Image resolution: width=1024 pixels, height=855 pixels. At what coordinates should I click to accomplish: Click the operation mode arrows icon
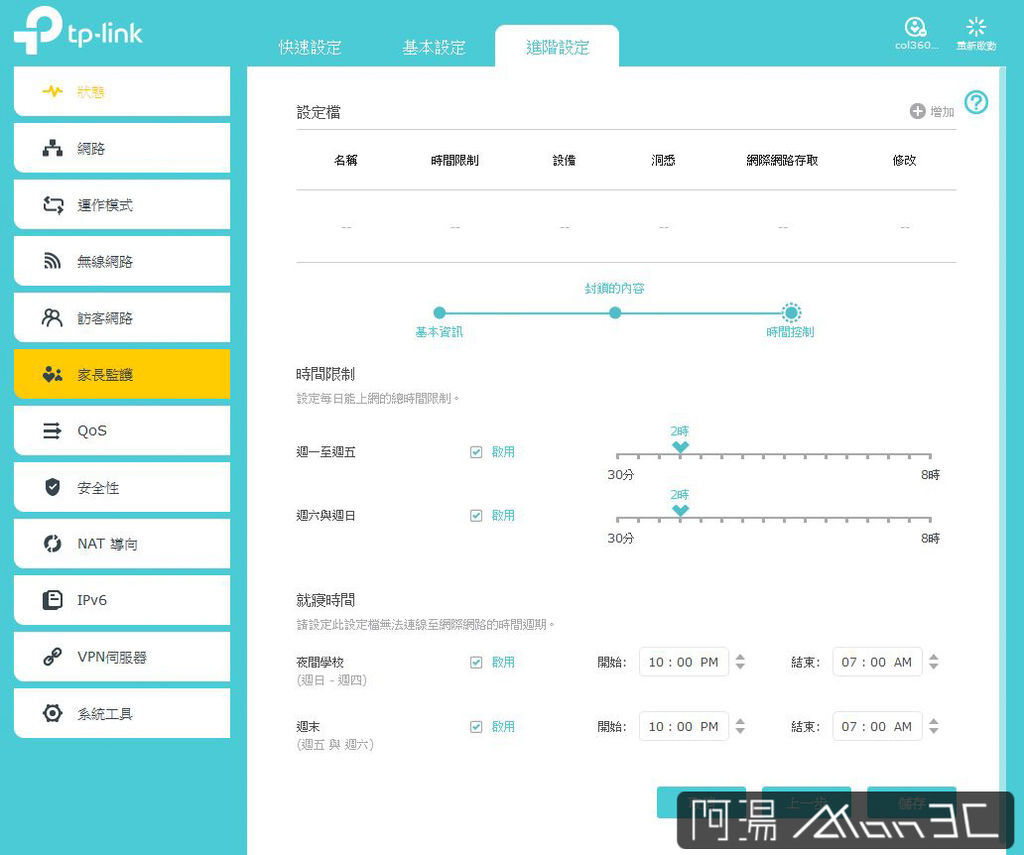tap(52, 205)
